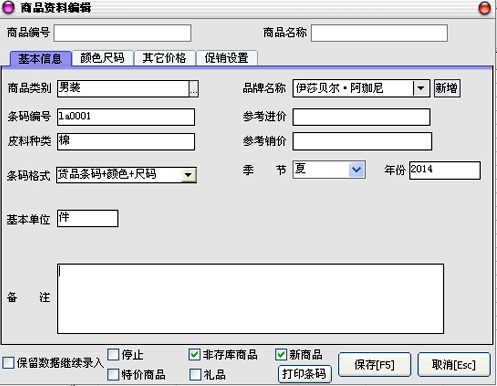
Task: Open the 季节 dropdown showing 夏
Action: 356,170
